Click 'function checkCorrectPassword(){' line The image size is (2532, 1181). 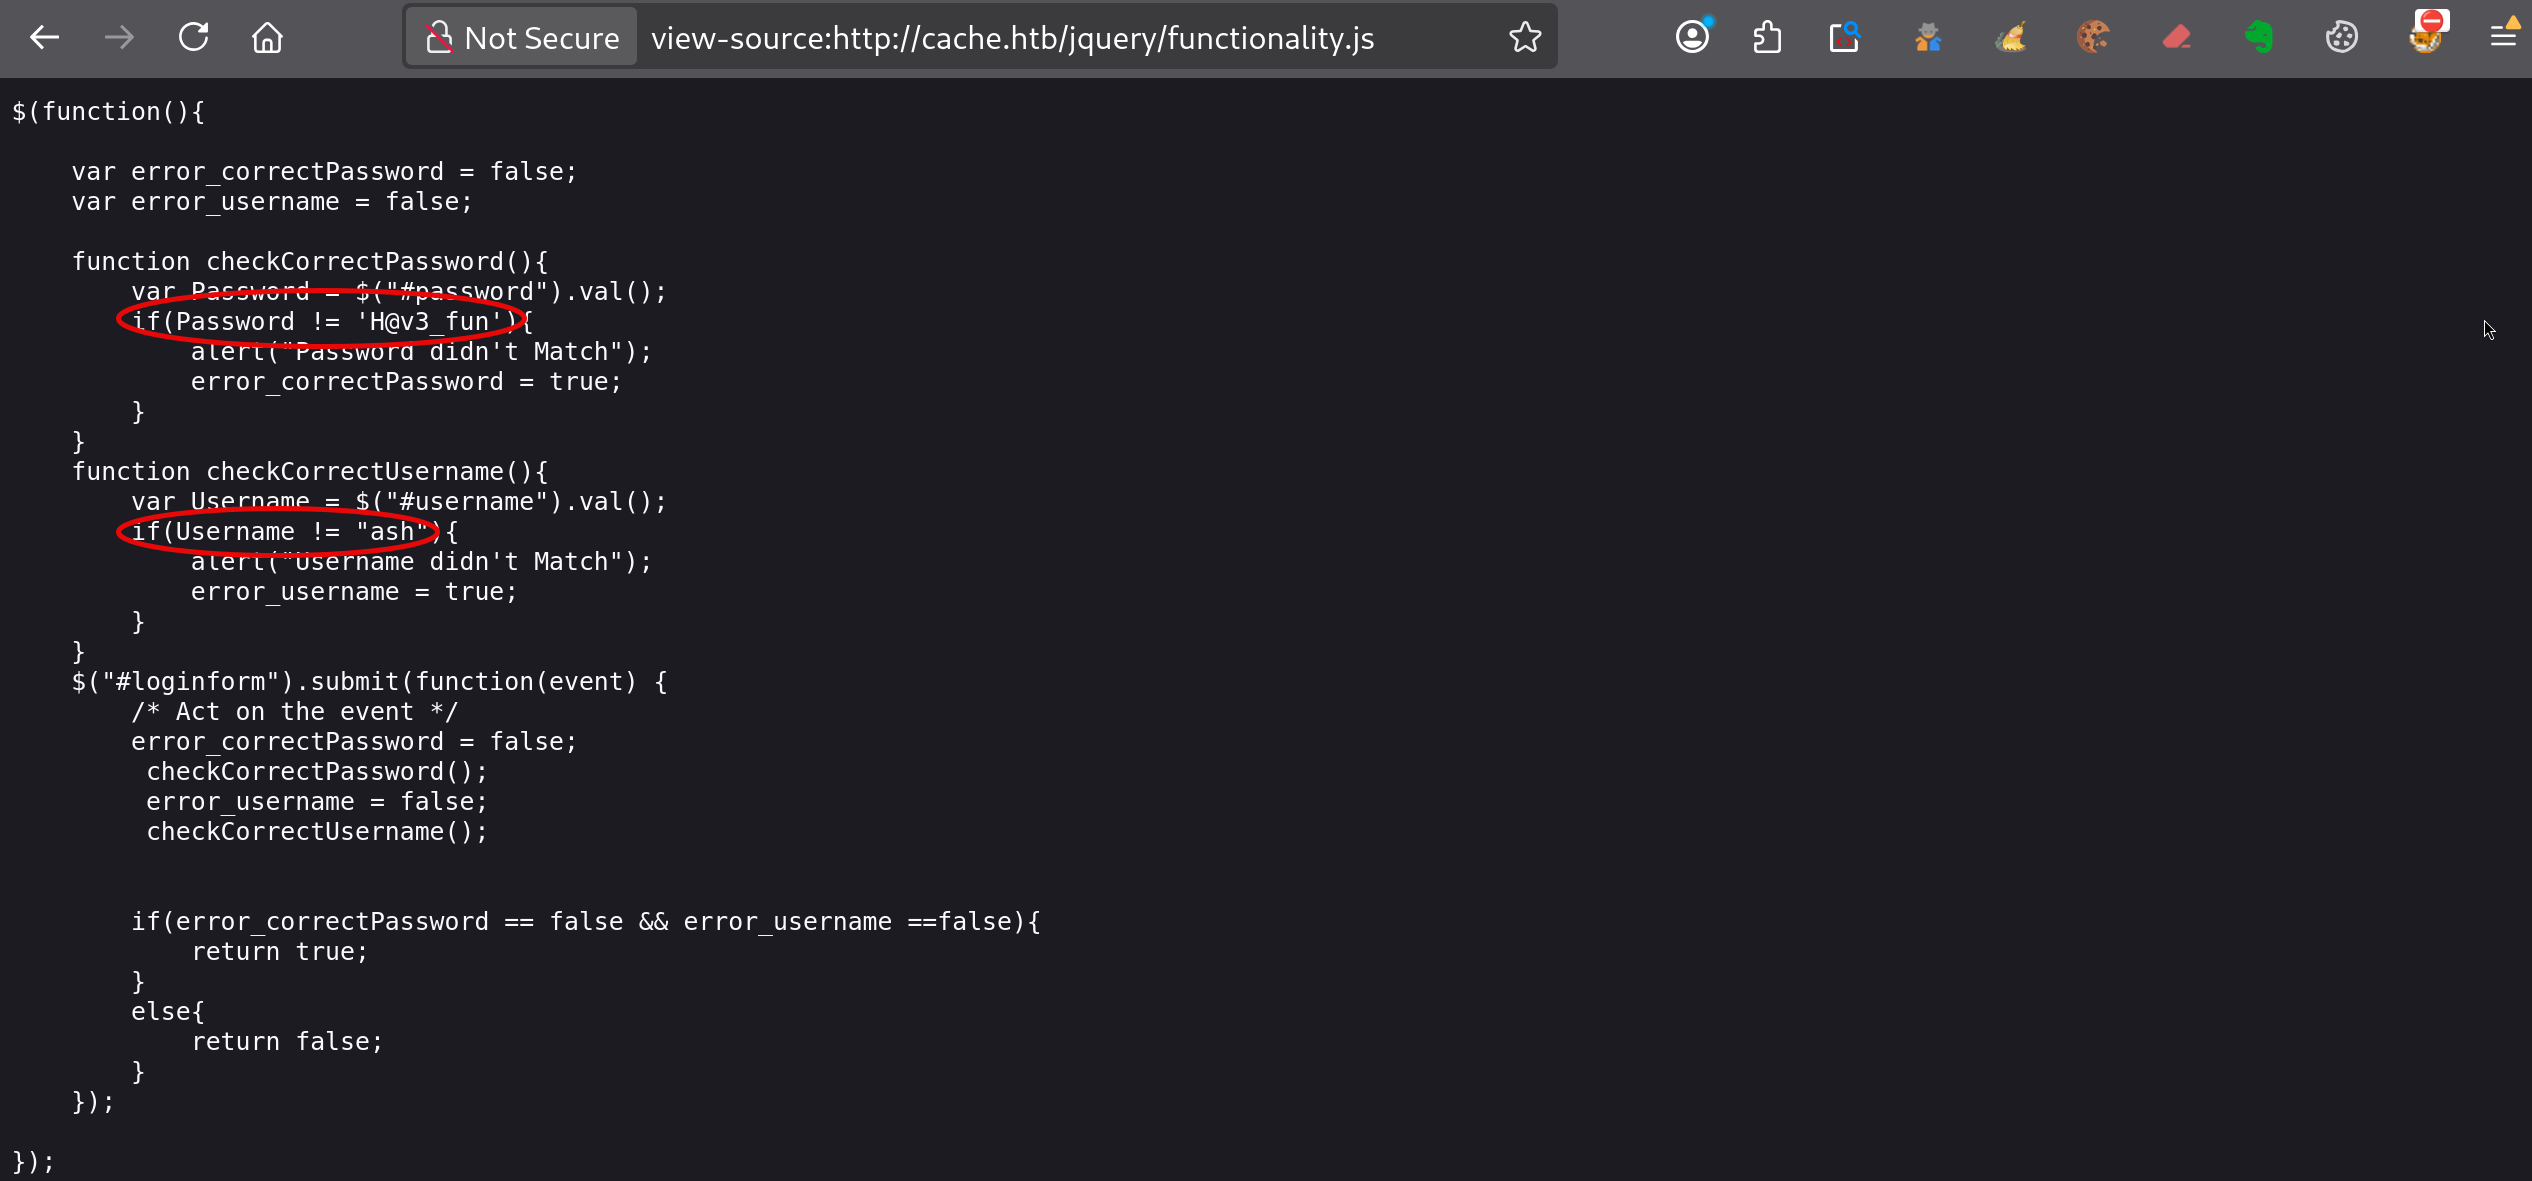coord(310,262)
